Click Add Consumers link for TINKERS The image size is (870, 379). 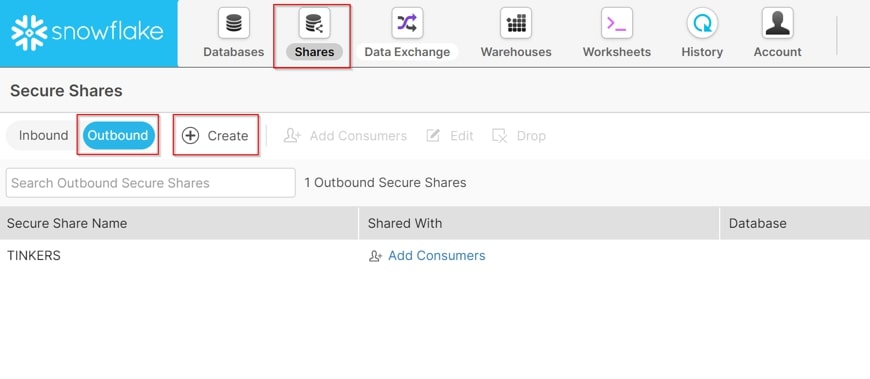pos(427,256)
